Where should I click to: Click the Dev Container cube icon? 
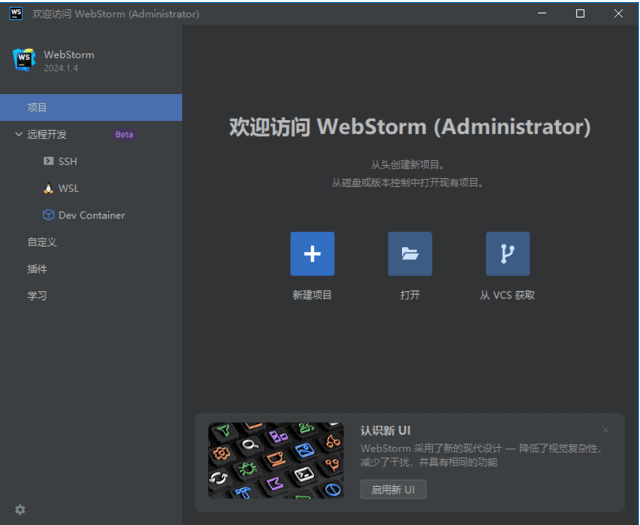pyautogui.click(x=48, y=215)
